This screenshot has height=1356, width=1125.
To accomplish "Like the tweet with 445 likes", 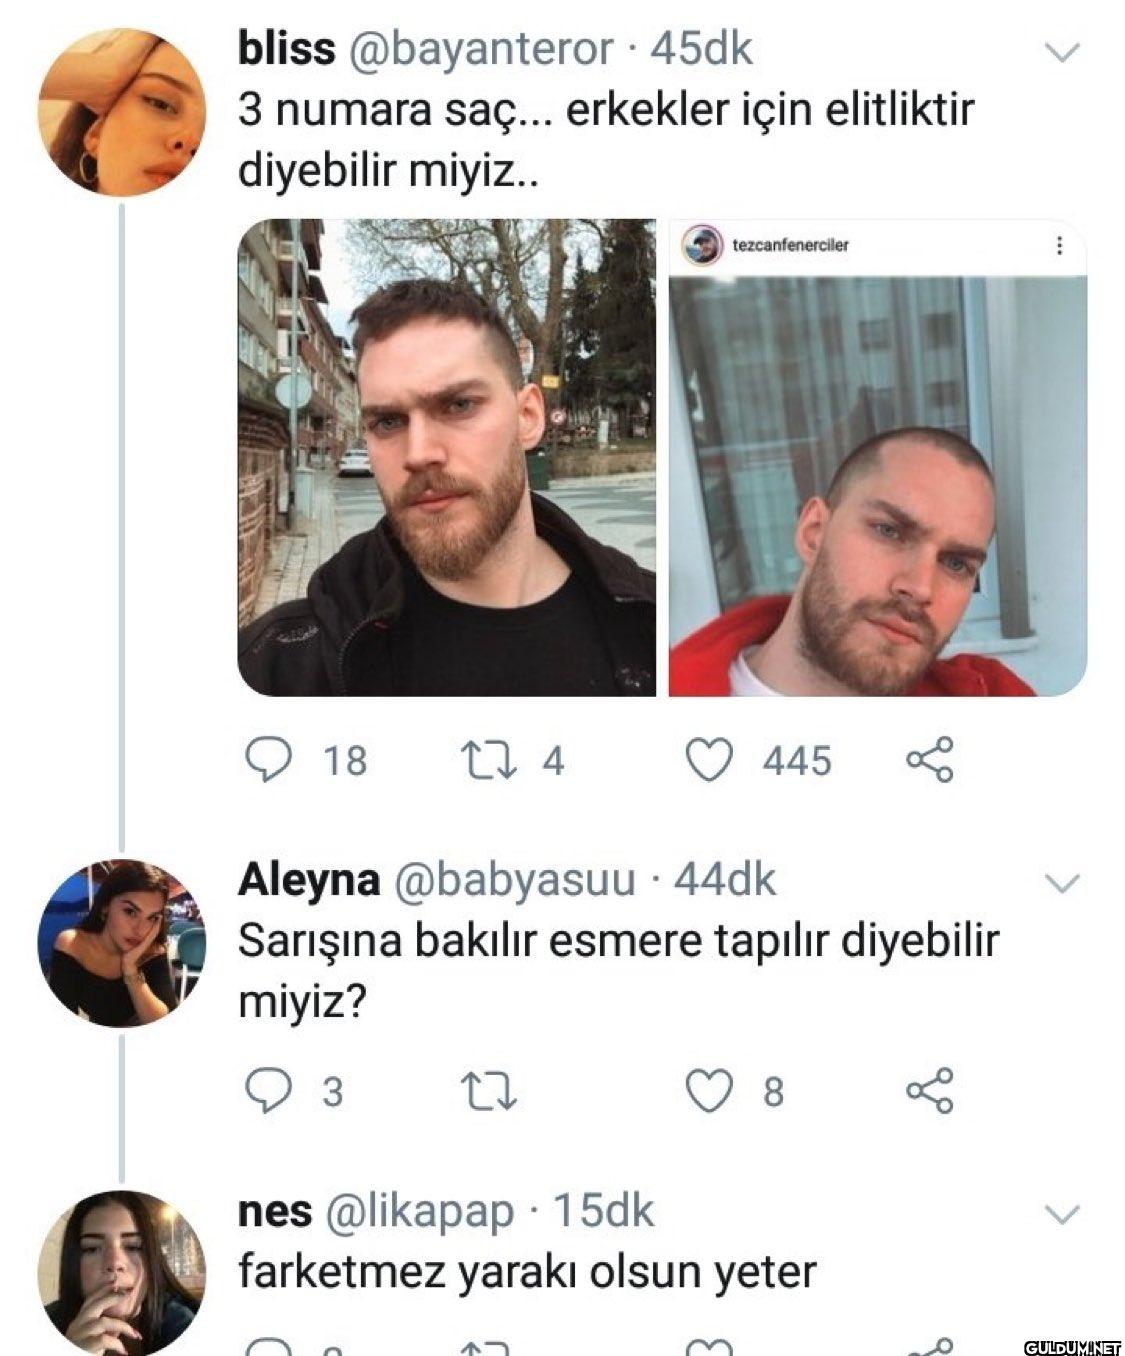I will (708, 760).
